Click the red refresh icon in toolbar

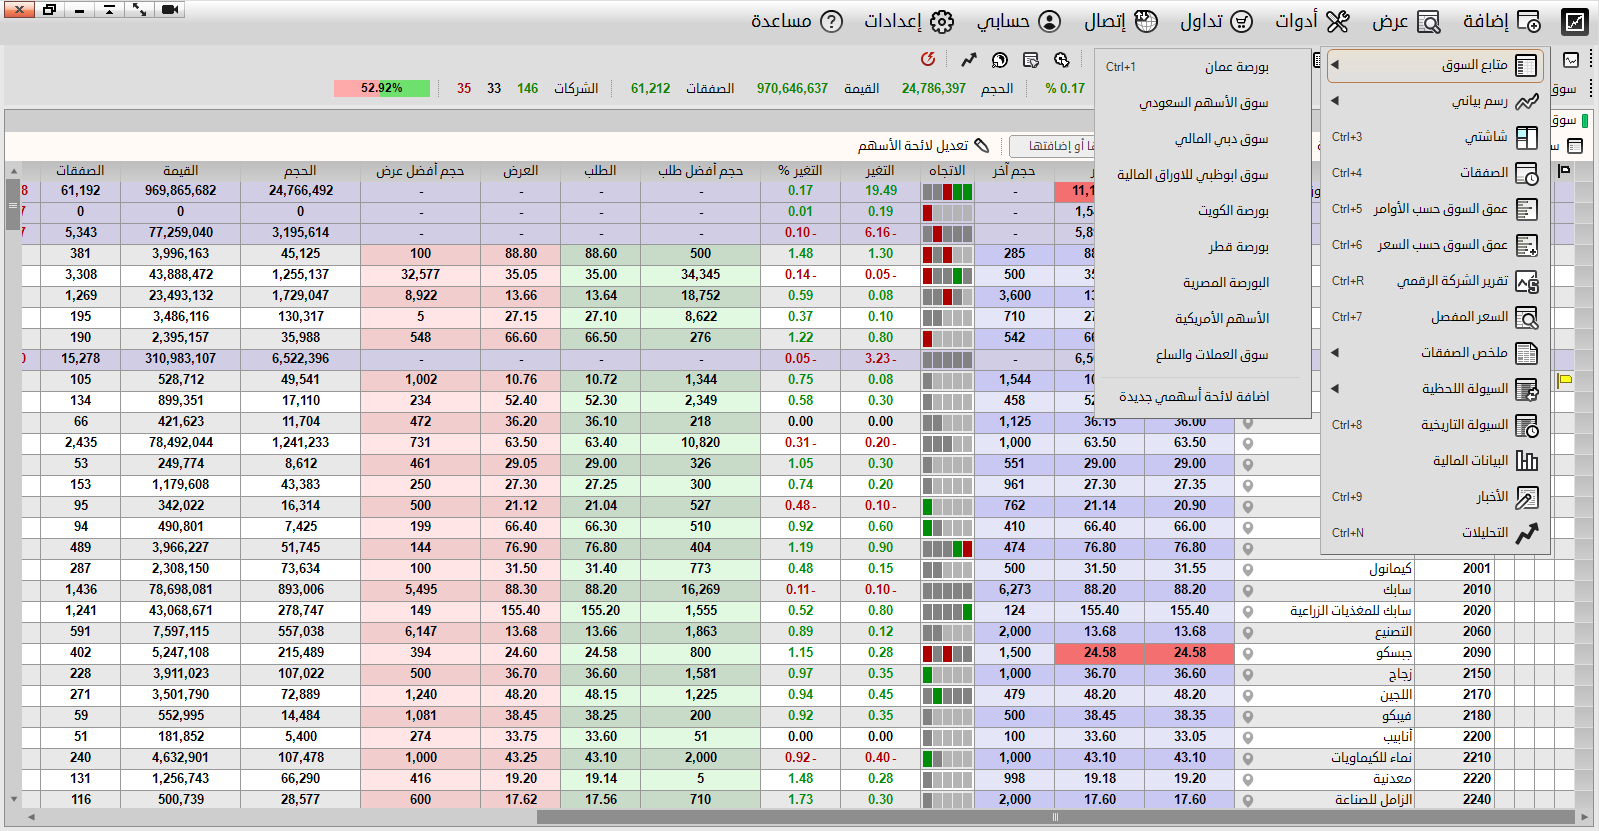(928, 59)
